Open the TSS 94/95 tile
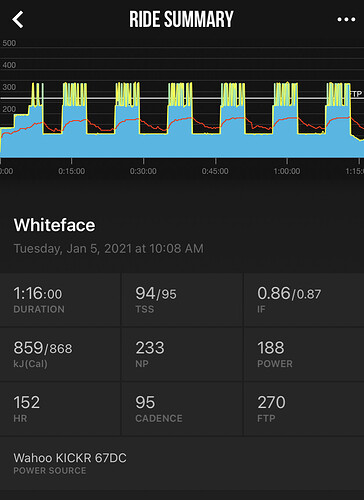364x500 pixels. [182, 300]
